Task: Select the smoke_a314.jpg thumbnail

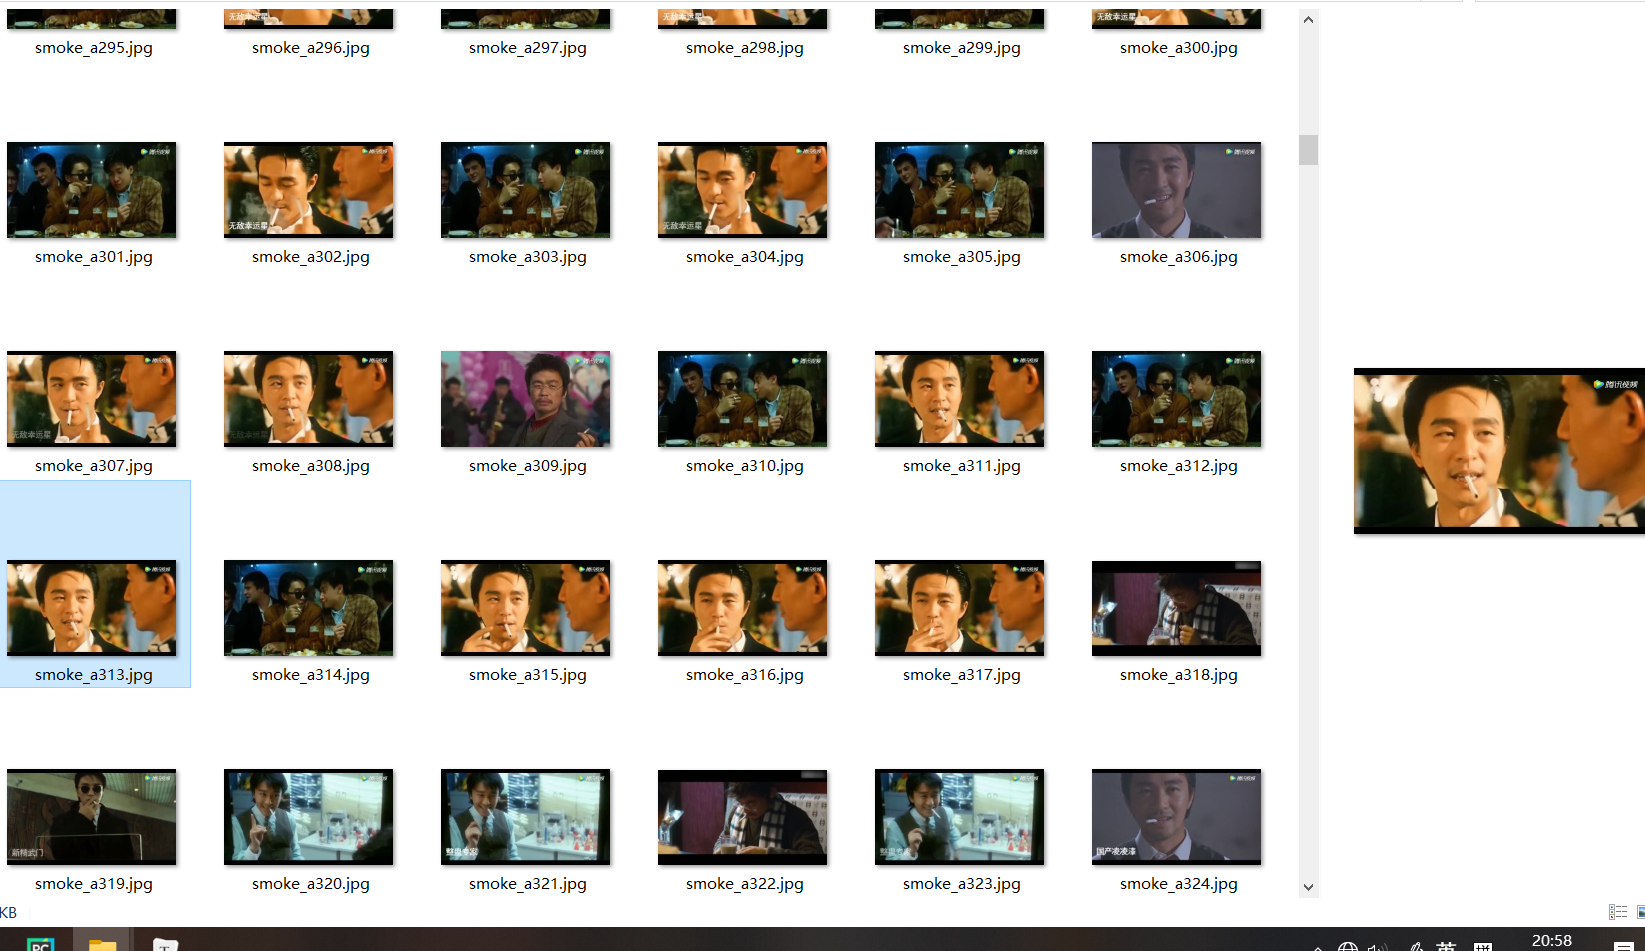Action: coord(309,608)
